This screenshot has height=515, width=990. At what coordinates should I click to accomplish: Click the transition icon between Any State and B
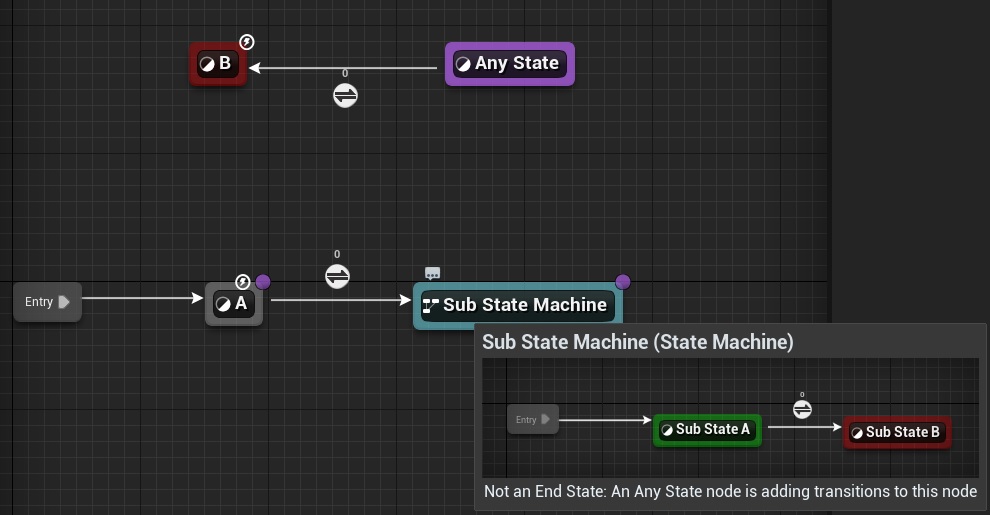345,95
